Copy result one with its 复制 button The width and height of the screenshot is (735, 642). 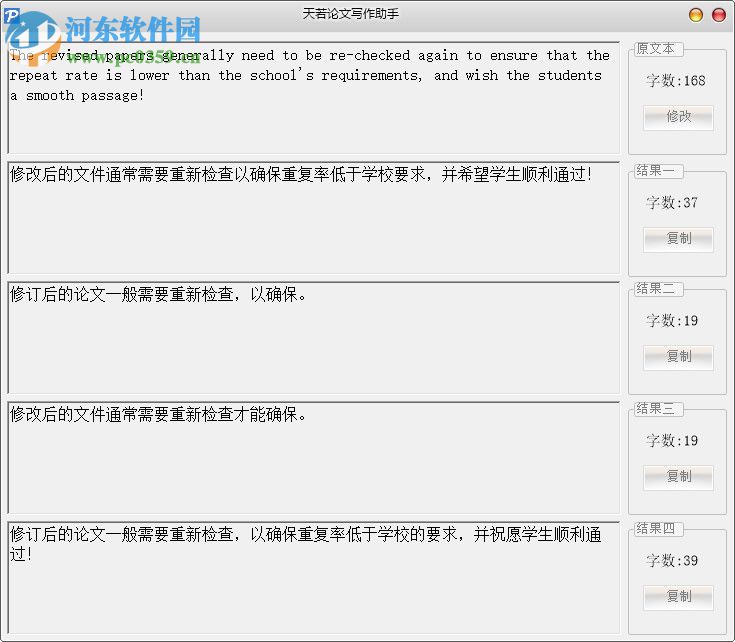click(678, 239)
